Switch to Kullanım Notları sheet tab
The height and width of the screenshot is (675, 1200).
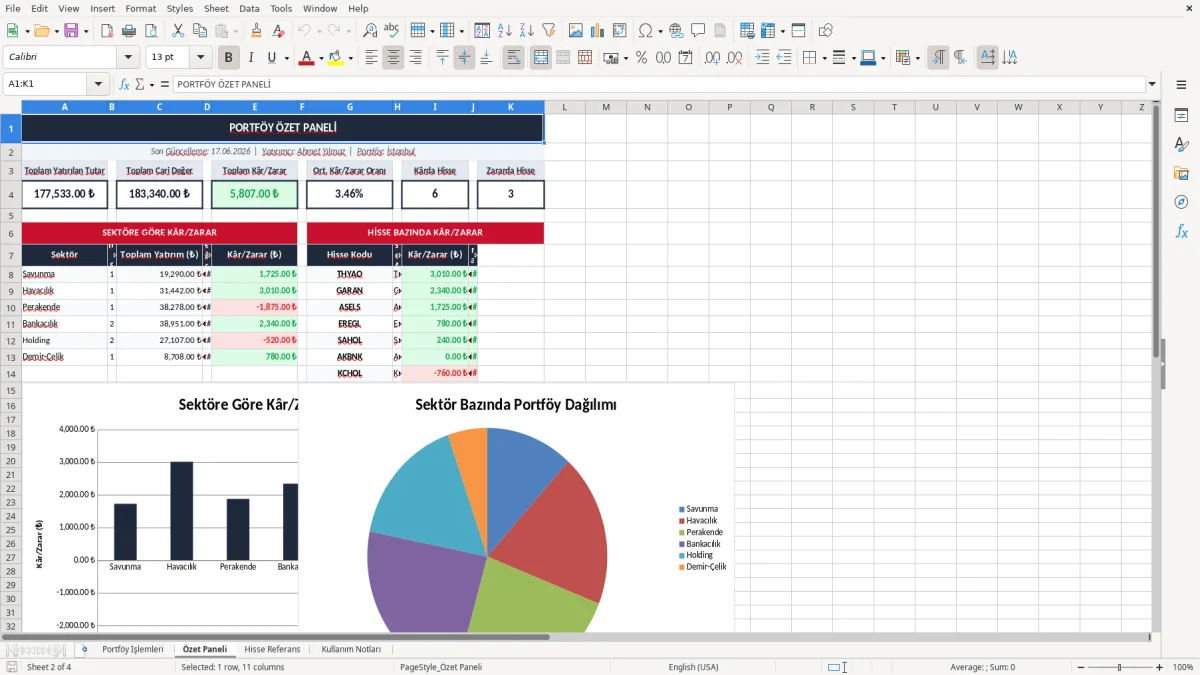pos(351,649)
